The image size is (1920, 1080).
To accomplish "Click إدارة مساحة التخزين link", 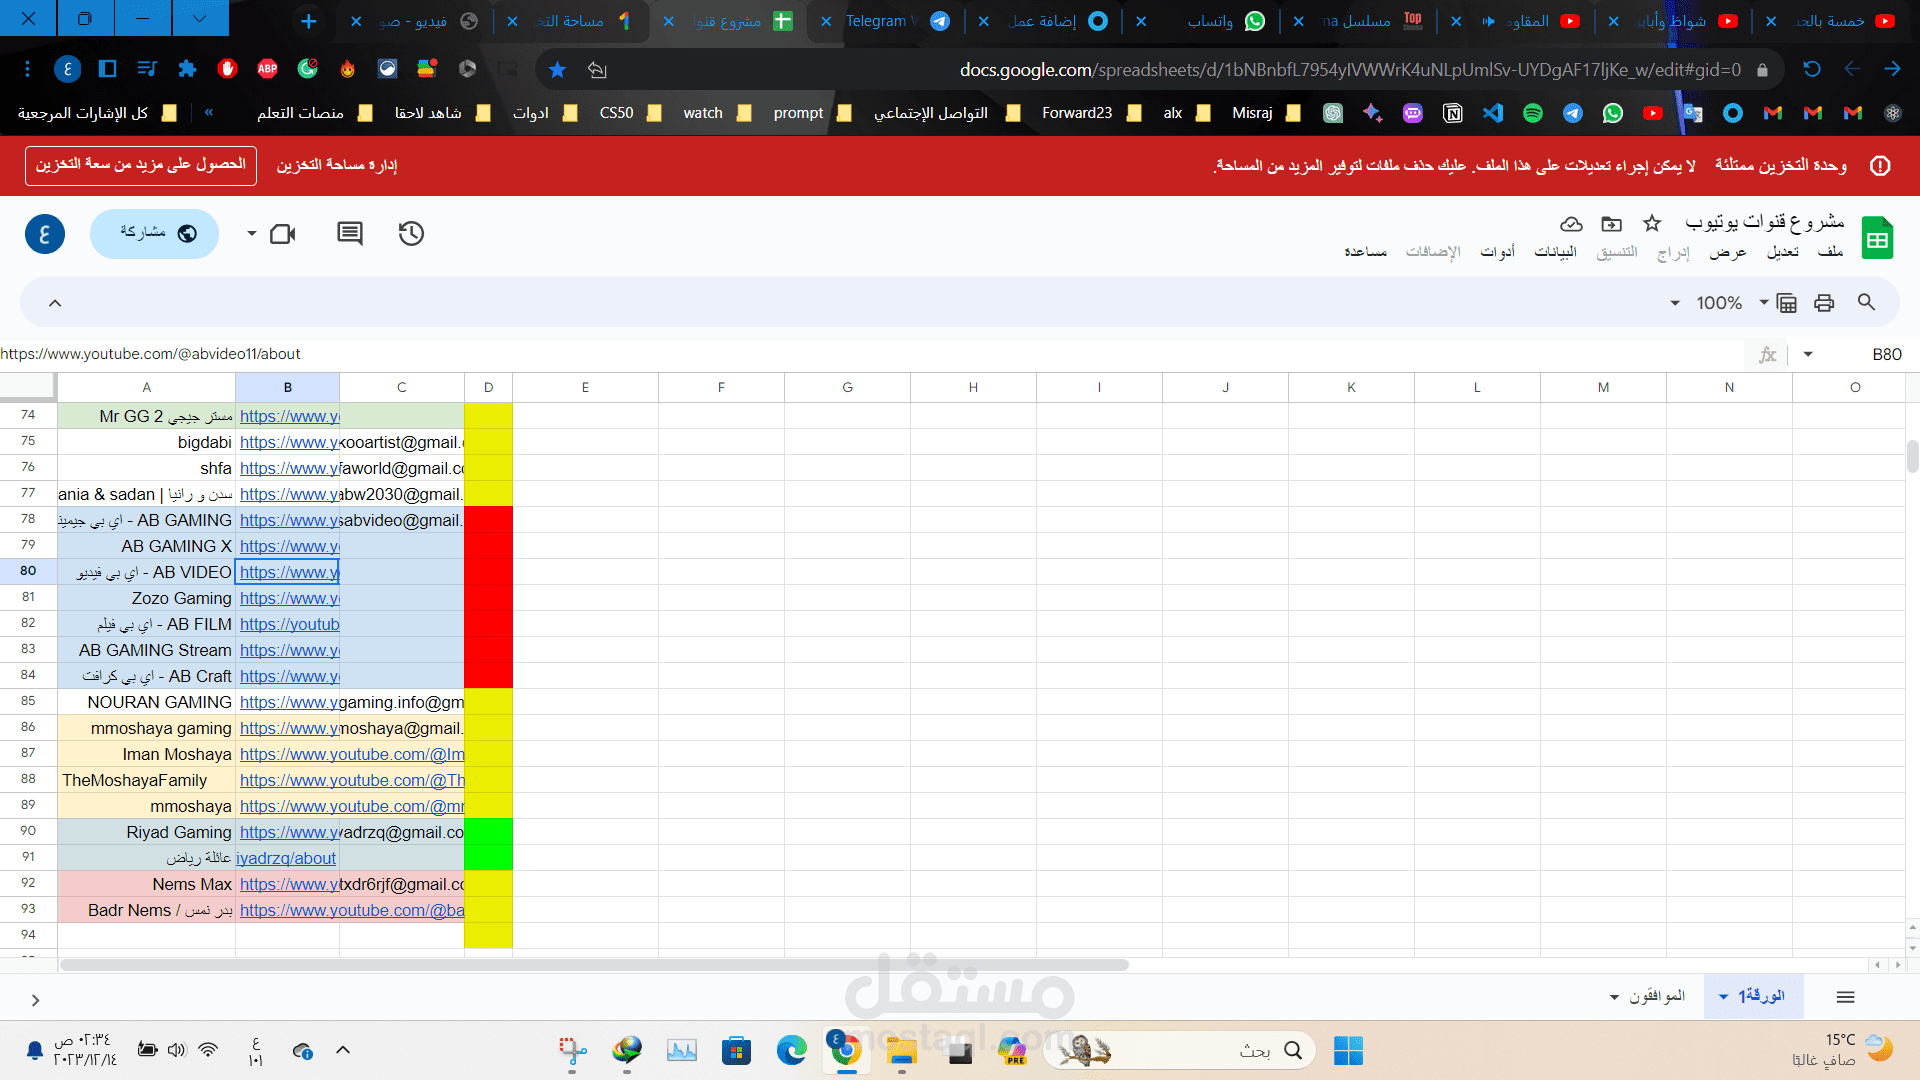I will [x=337, y=165].
